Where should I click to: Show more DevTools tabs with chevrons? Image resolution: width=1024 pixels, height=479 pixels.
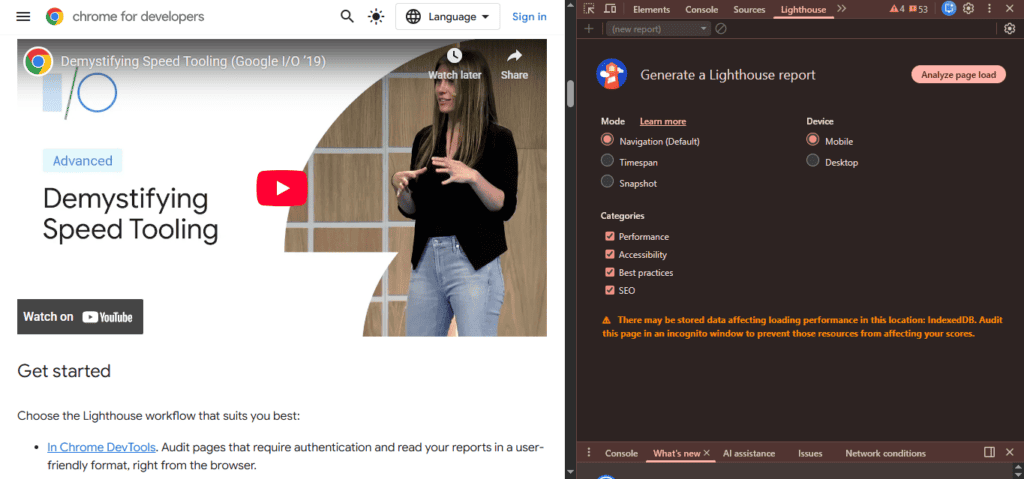842,9
